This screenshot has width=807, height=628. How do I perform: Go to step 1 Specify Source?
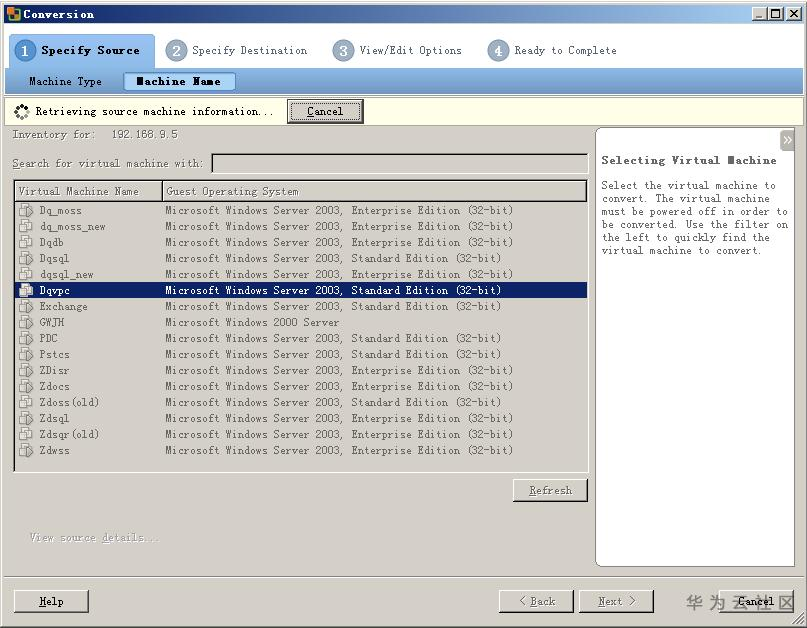82,50
